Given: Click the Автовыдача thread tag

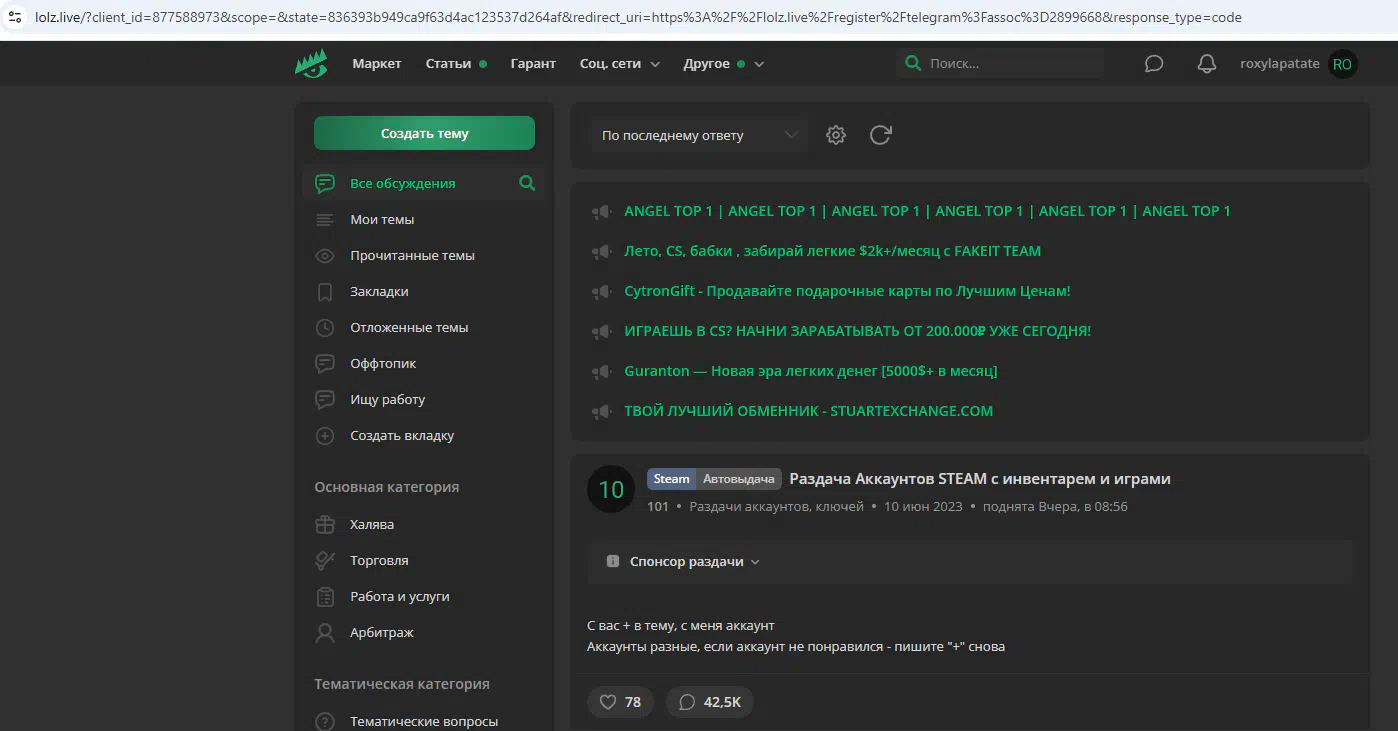Looking at the screenshot, I should (738, 479).
